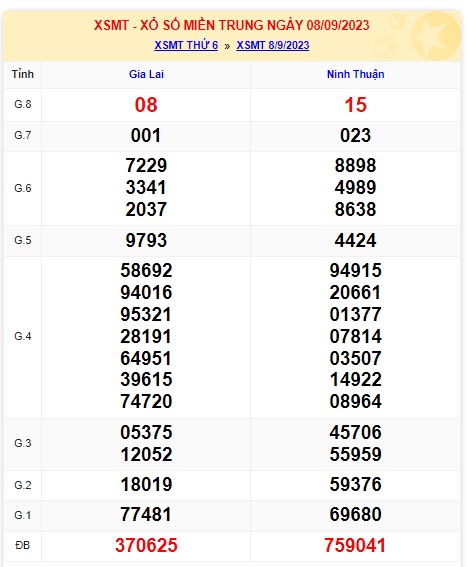Click Ninh Thuận G.5 number 4424

tap(356, 240)
